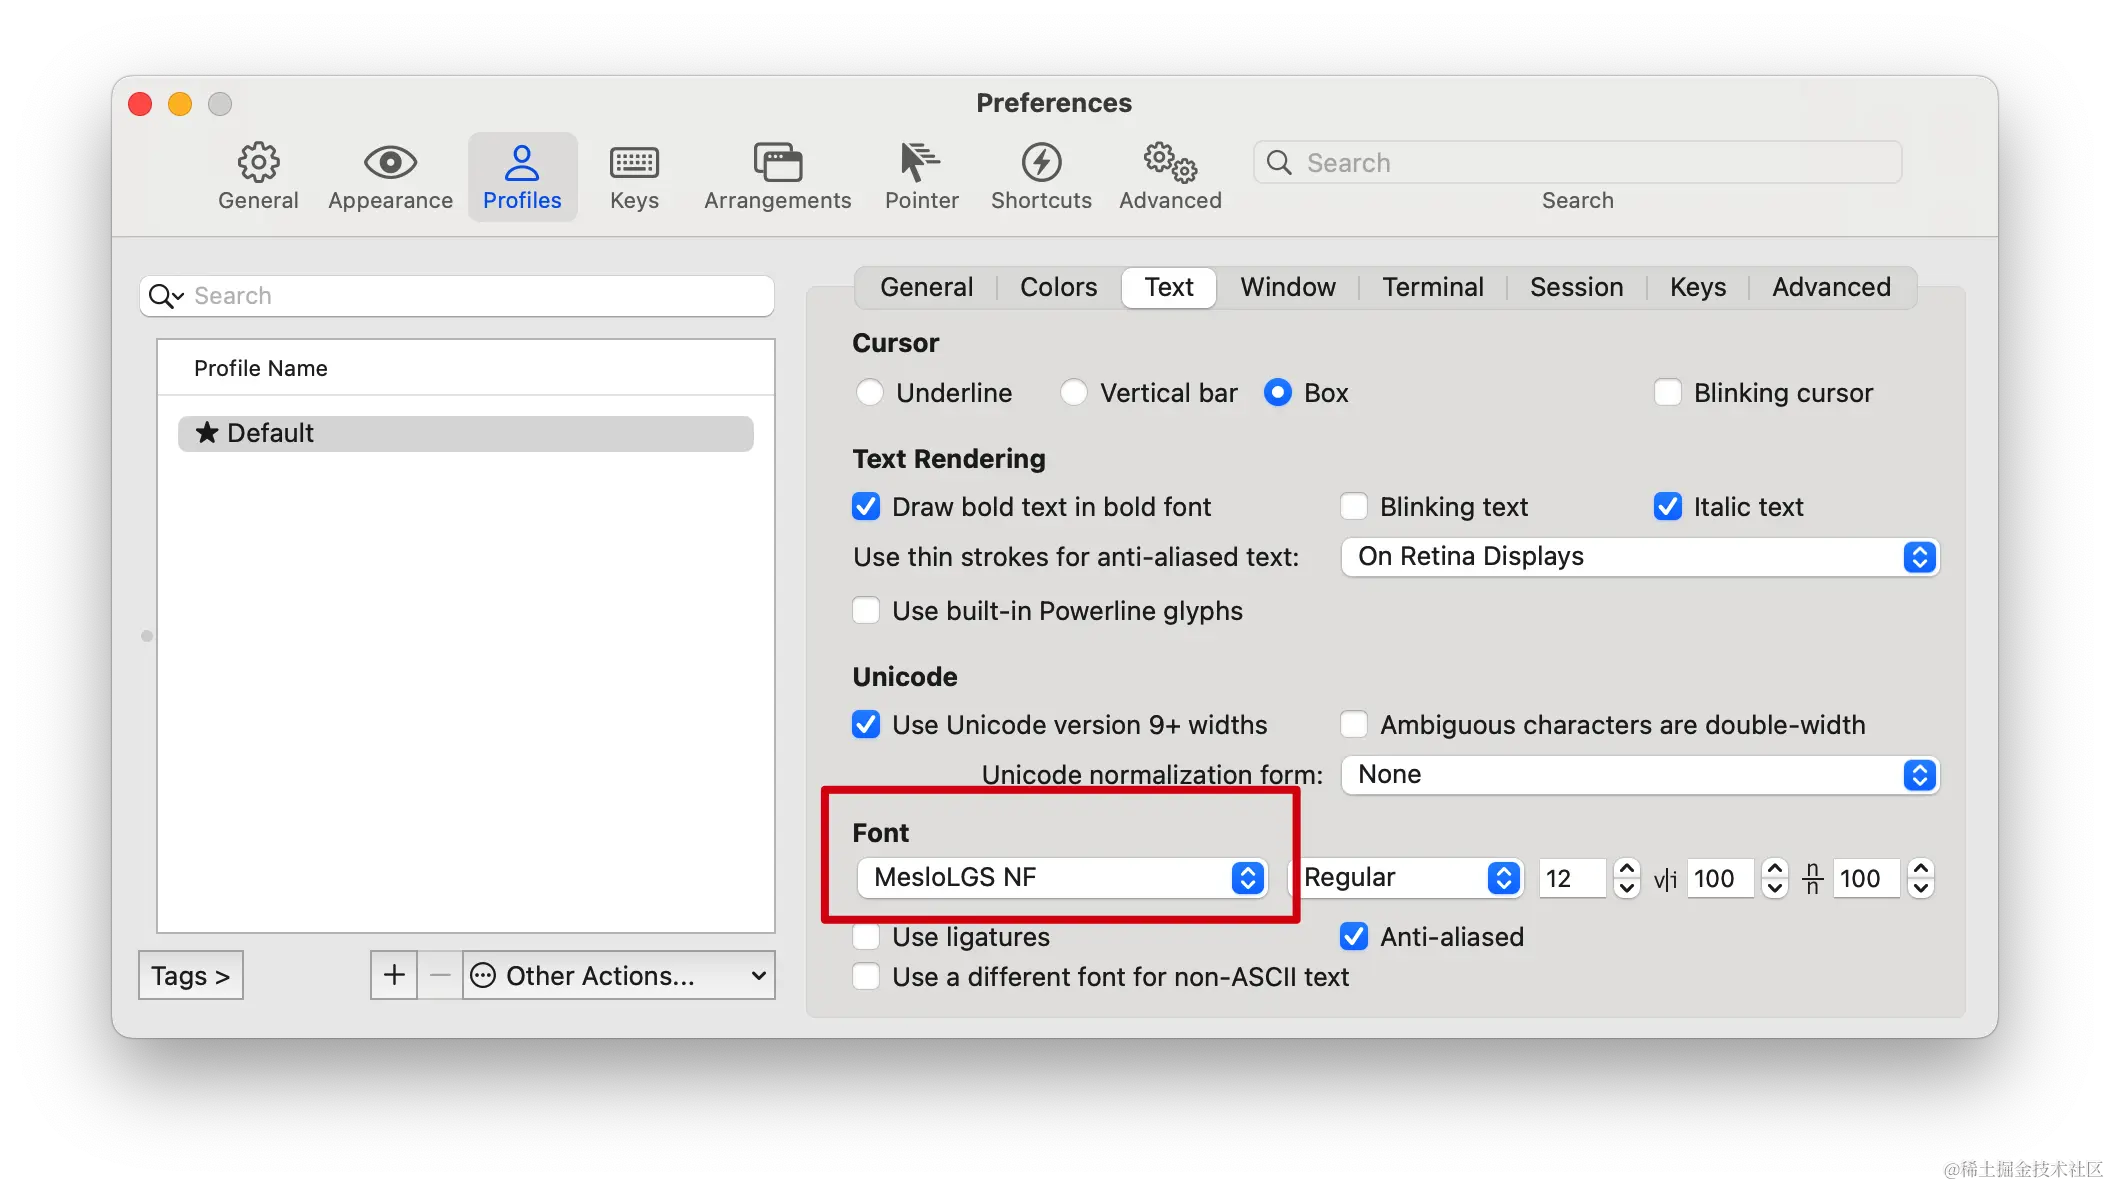Click horizontal spacing stepper arrows
The height and width of the screenshot is (1186, 2110).
(1775, 879)
